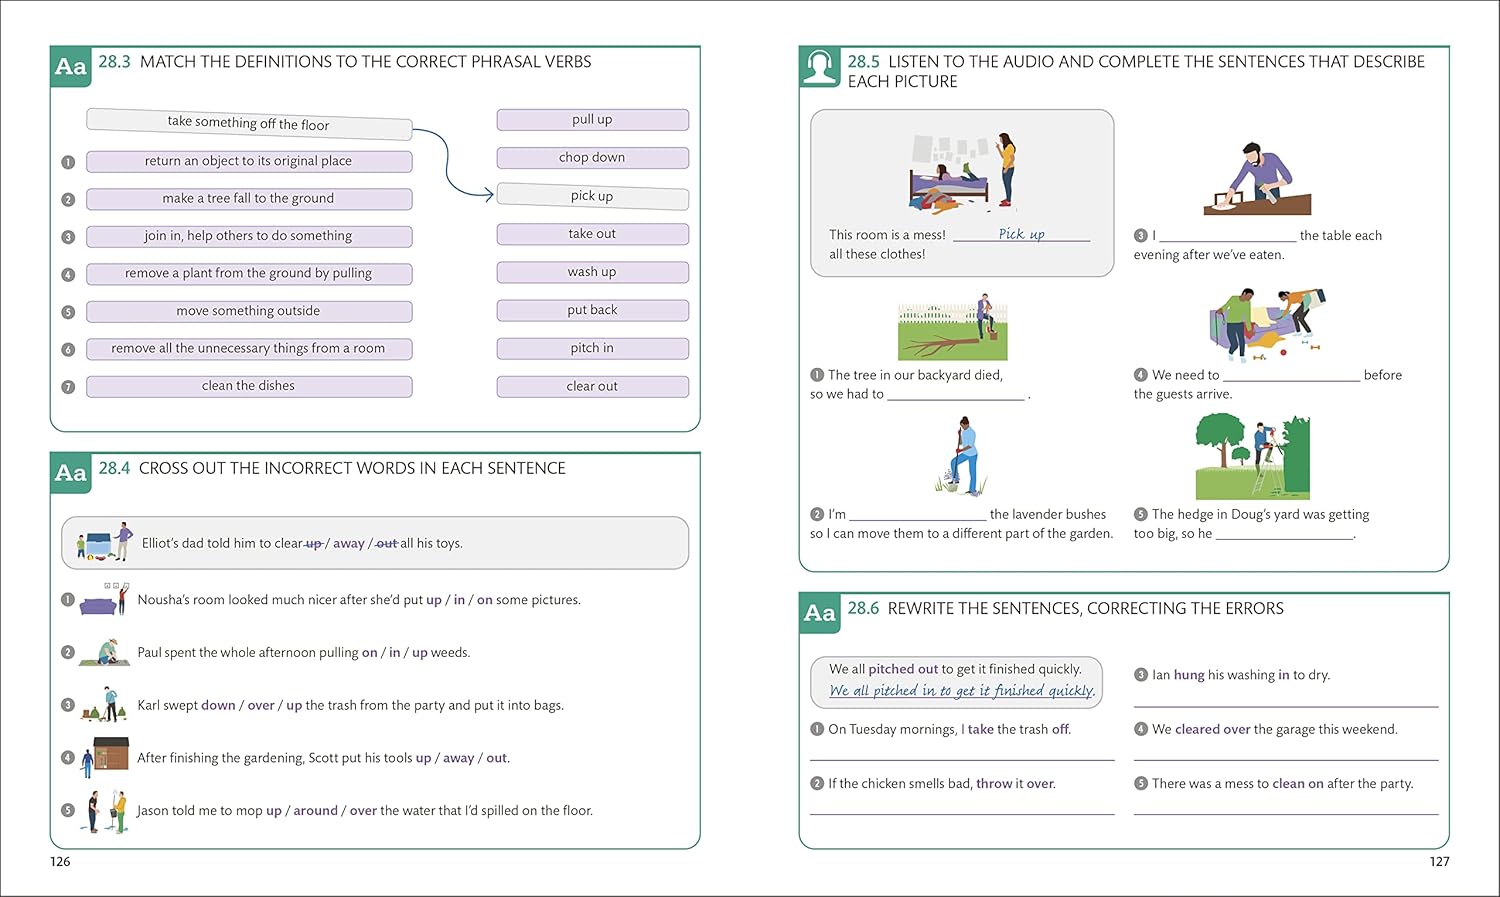The height and width of the screenshot is (897, 1500).
Task: Choose definition 'move something outside'
Action: click(x=249, y=311)
